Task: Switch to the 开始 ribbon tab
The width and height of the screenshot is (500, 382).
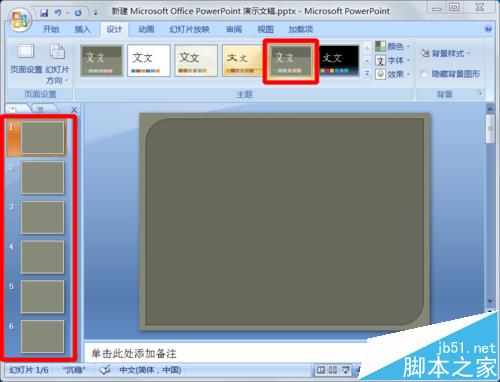Action: point(51,29)
